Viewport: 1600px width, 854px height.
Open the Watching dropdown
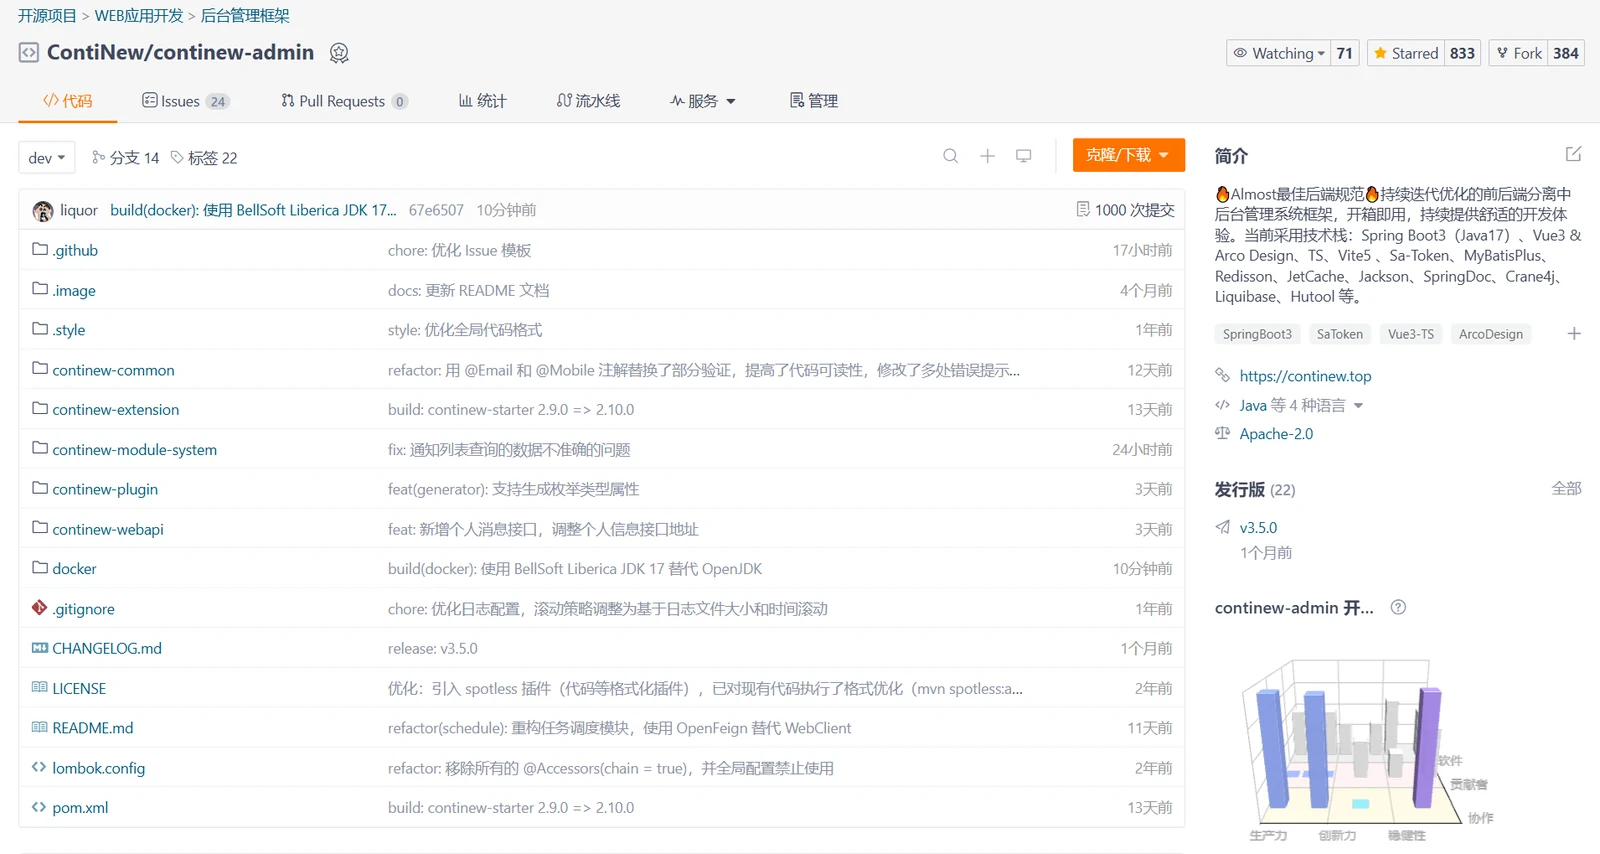(x=1279, y=53)
